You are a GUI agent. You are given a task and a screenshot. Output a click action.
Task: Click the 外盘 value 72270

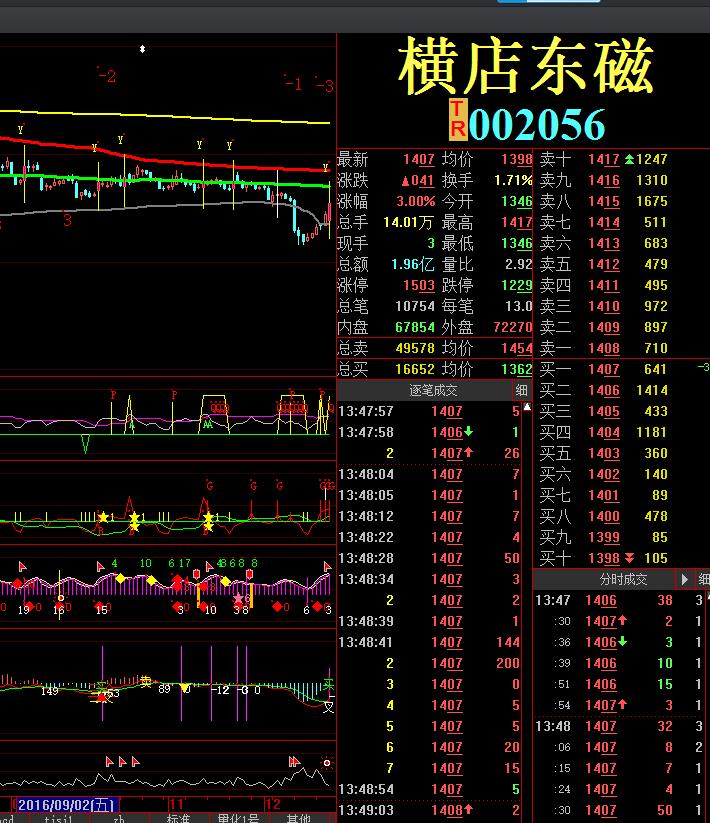(513, 327)
